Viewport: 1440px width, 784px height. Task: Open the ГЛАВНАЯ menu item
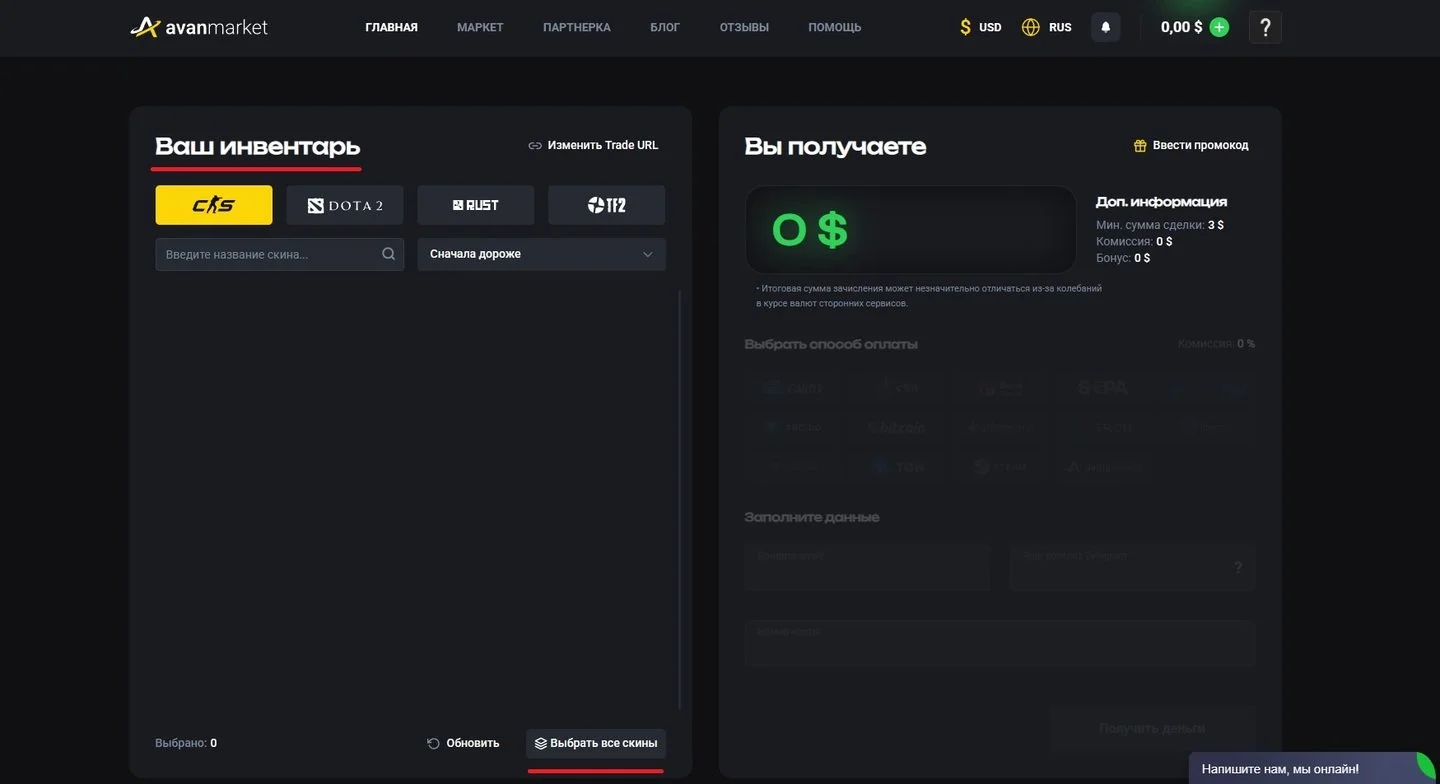point(391,27)
